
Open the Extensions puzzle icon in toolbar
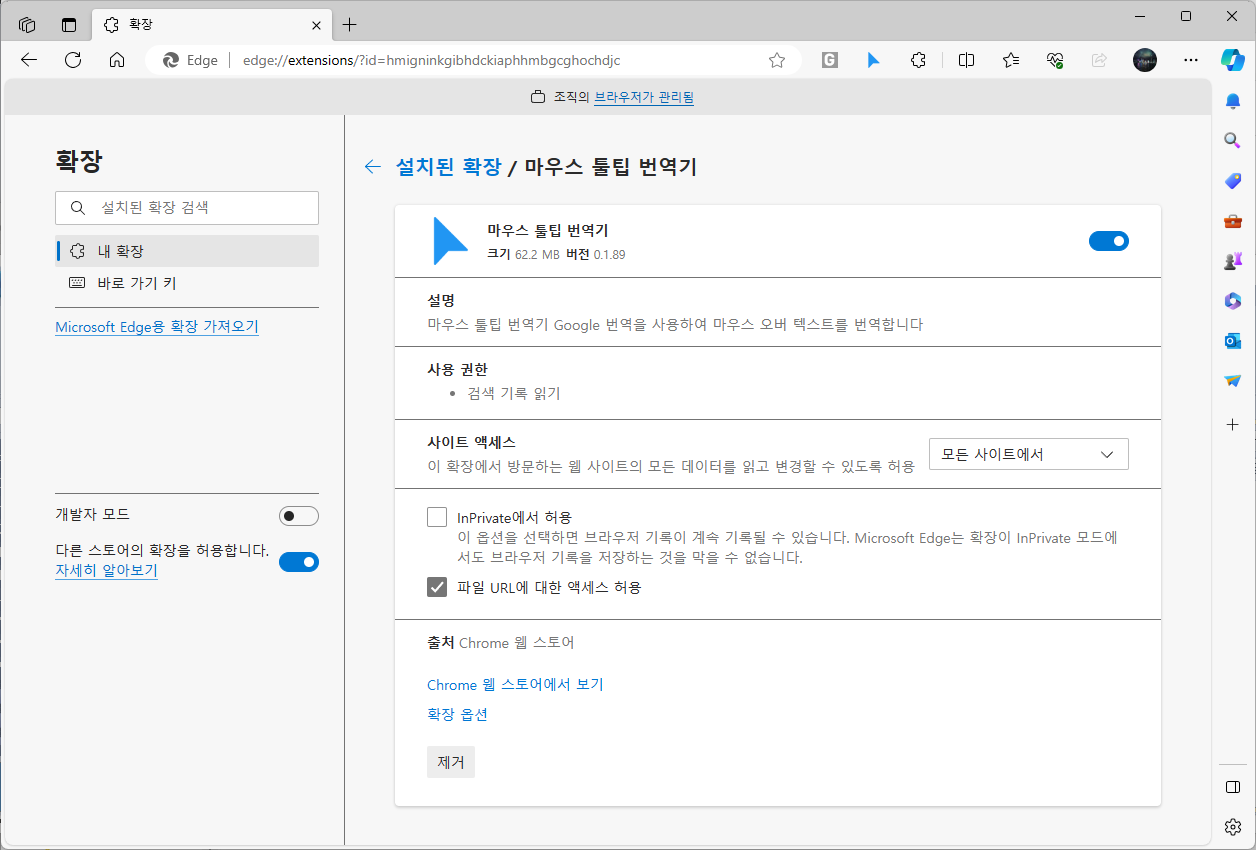tap(918, 60)
